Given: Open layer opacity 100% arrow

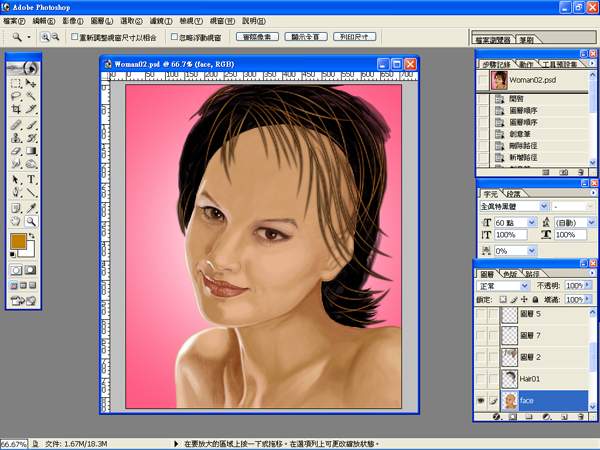Looking at the screenshot, I should point(588,285).
